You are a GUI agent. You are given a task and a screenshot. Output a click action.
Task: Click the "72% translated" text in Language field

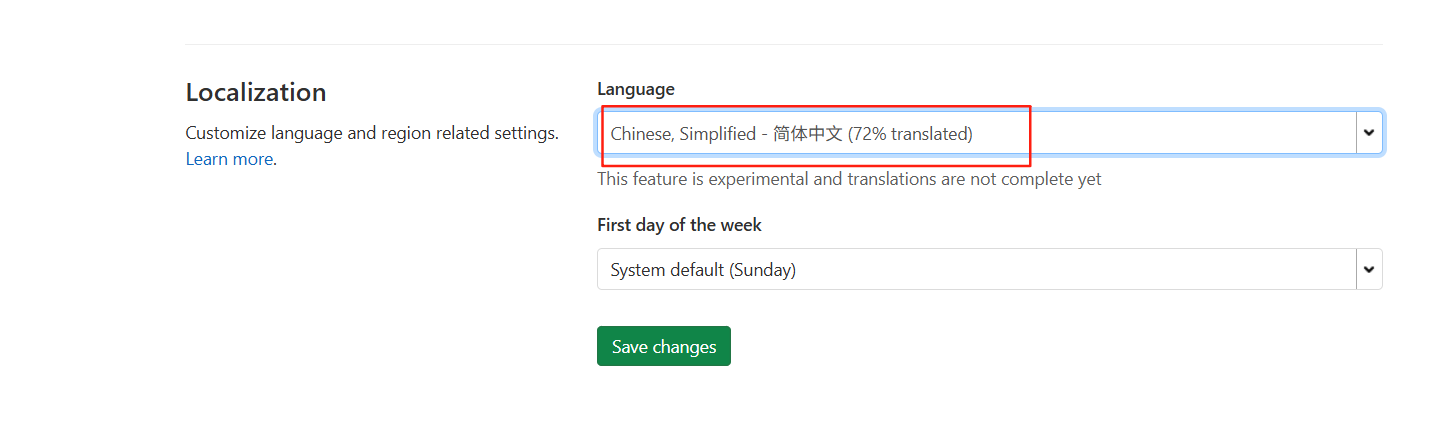(910, 133)
